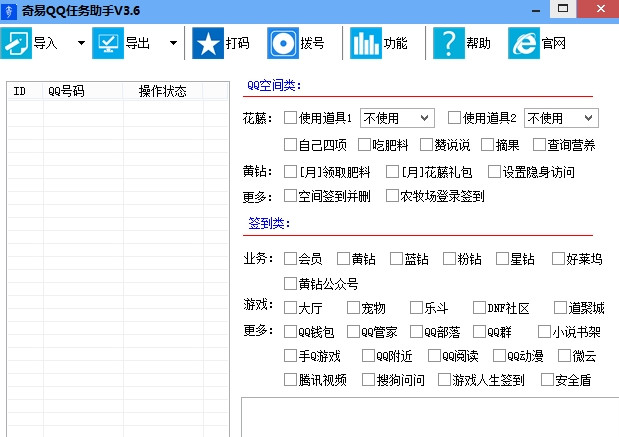
Task: Tick the 会员 sign-in checkbox
Action: tap(290, 259)
